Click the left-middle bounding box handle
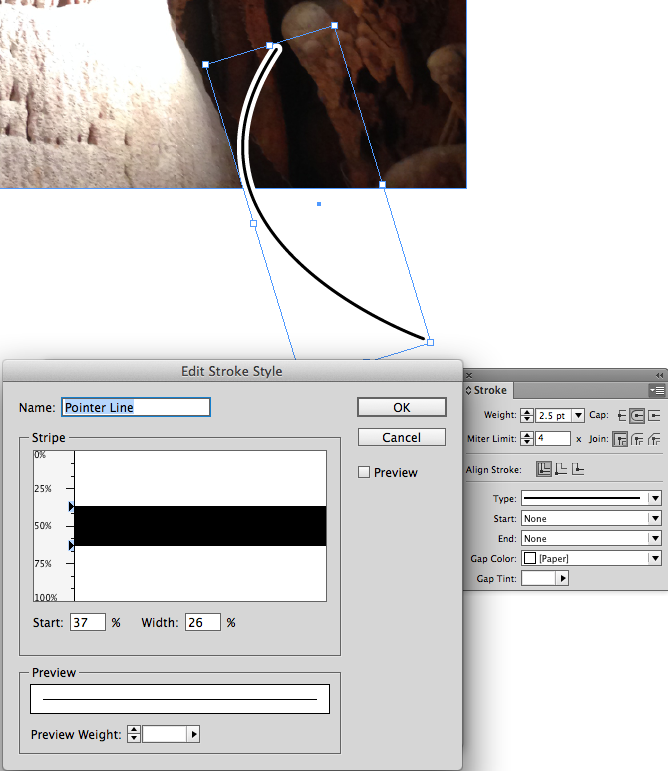This screenshot has width=668, height=771. 254,223
